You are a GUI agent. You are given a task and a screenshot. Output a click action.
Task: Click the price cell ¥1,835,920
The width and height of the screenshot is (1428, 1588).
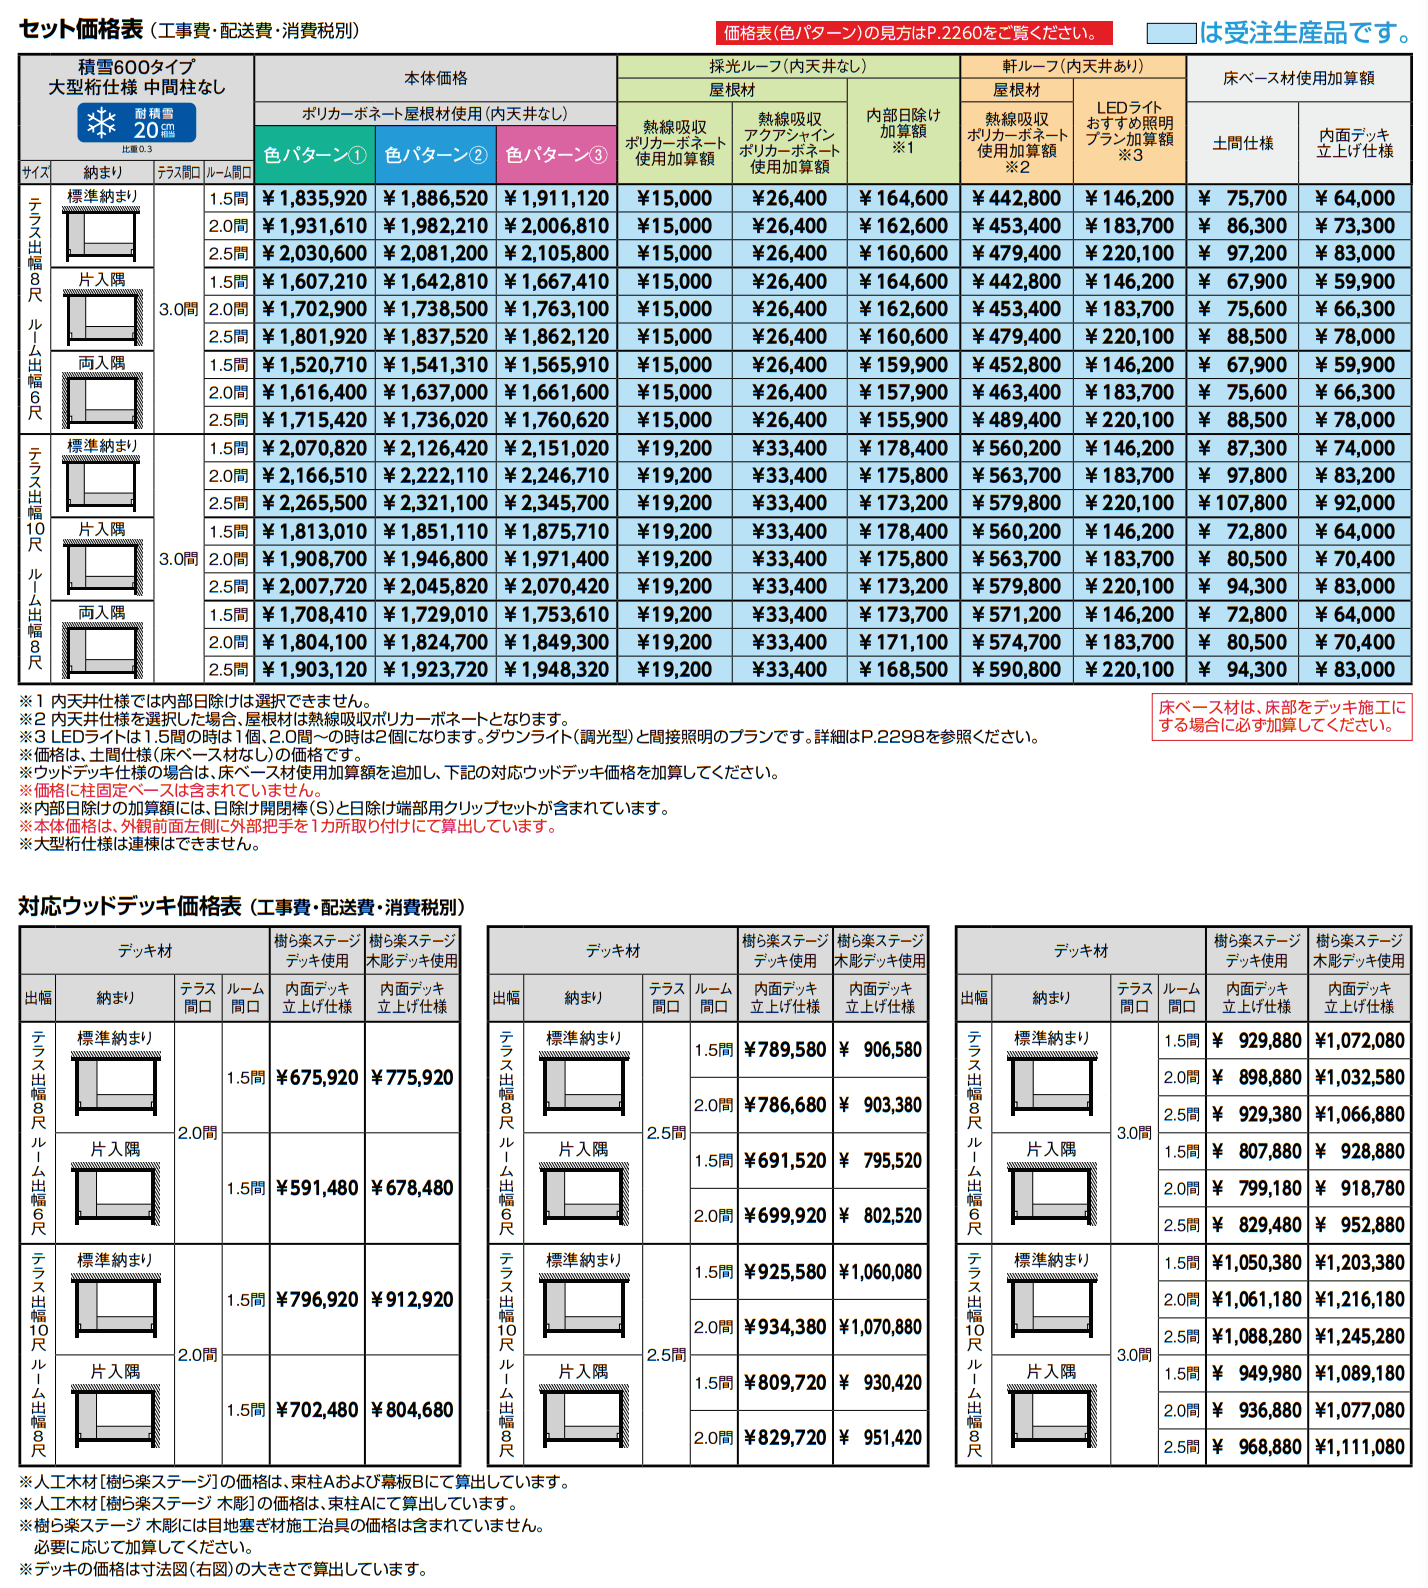tap(315, 198)
